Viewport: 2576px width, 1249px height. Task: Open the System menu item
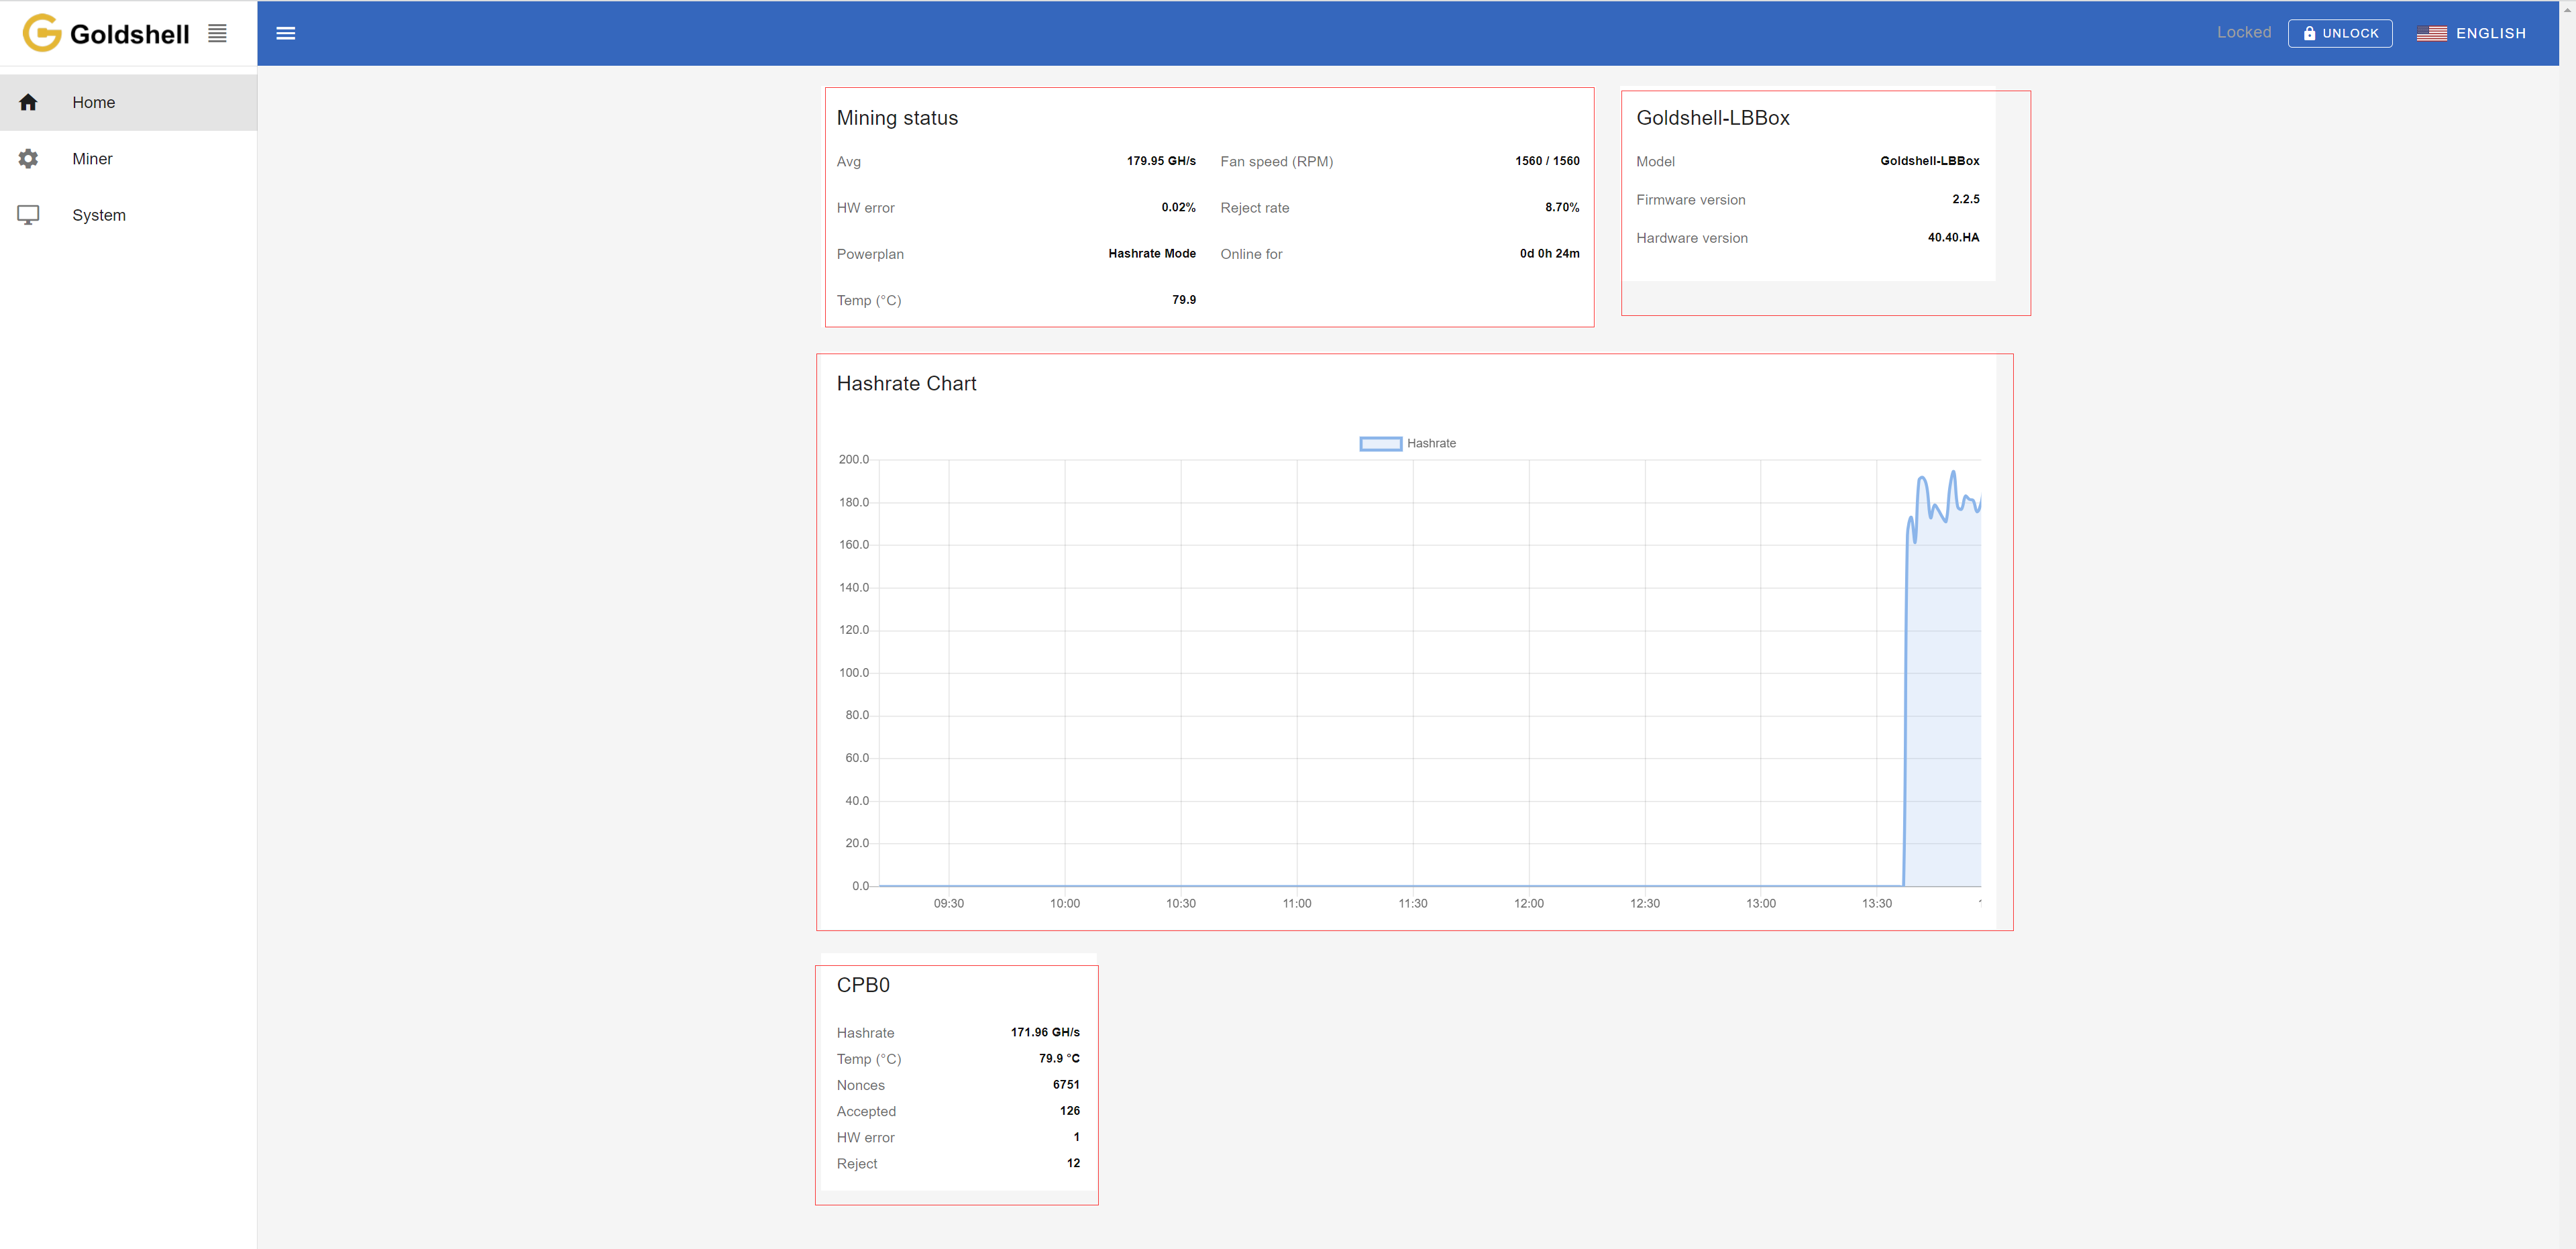pyautogui.click(x=128, y=215)
